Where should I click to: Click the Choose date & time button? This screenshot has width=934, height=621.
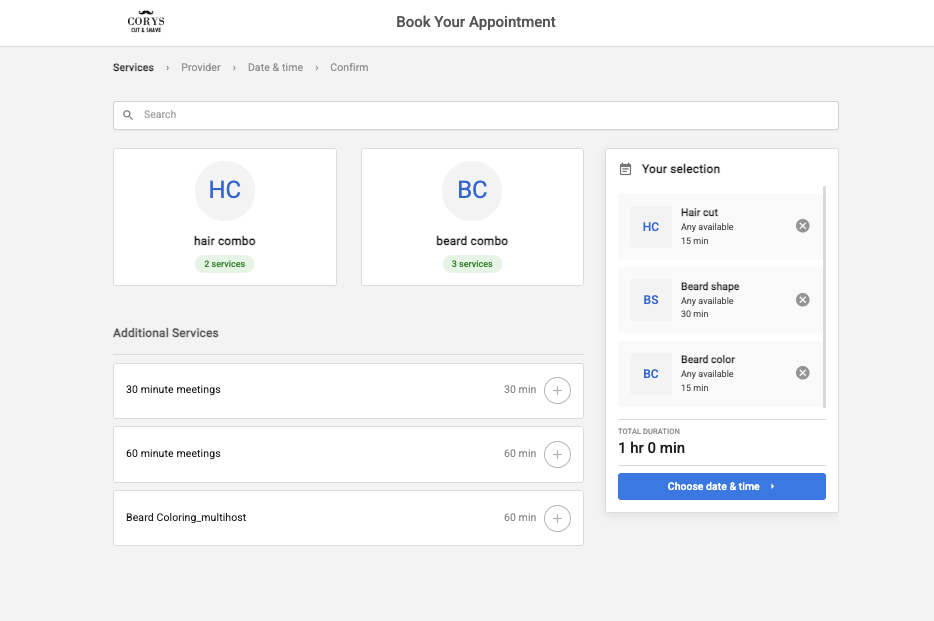click(x=721, y=486)
